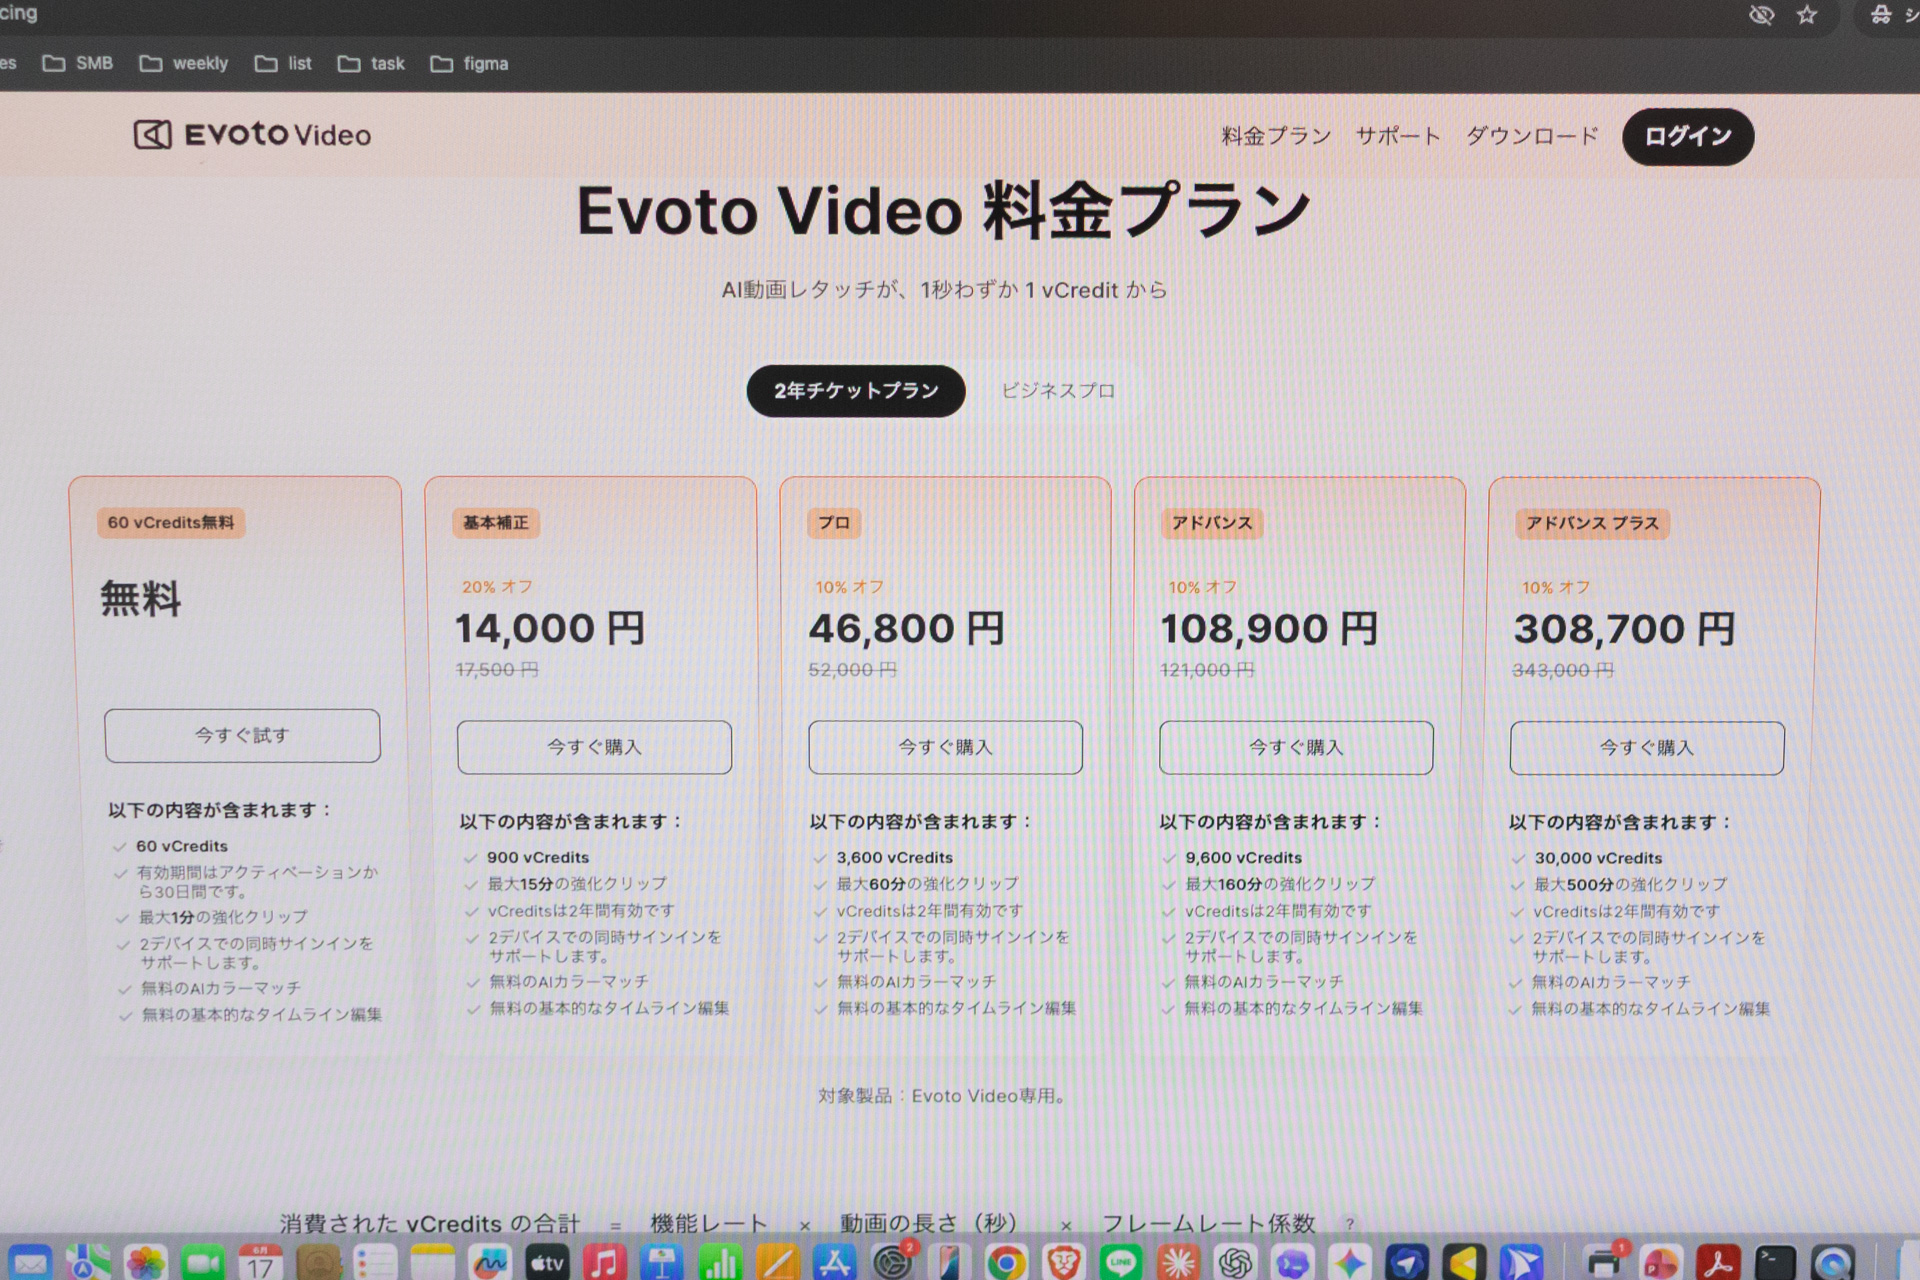The height and width of the screenshot is (1280, 1920).
Task: Select the 2年チケットプラン tab
Action: point(856,391)
